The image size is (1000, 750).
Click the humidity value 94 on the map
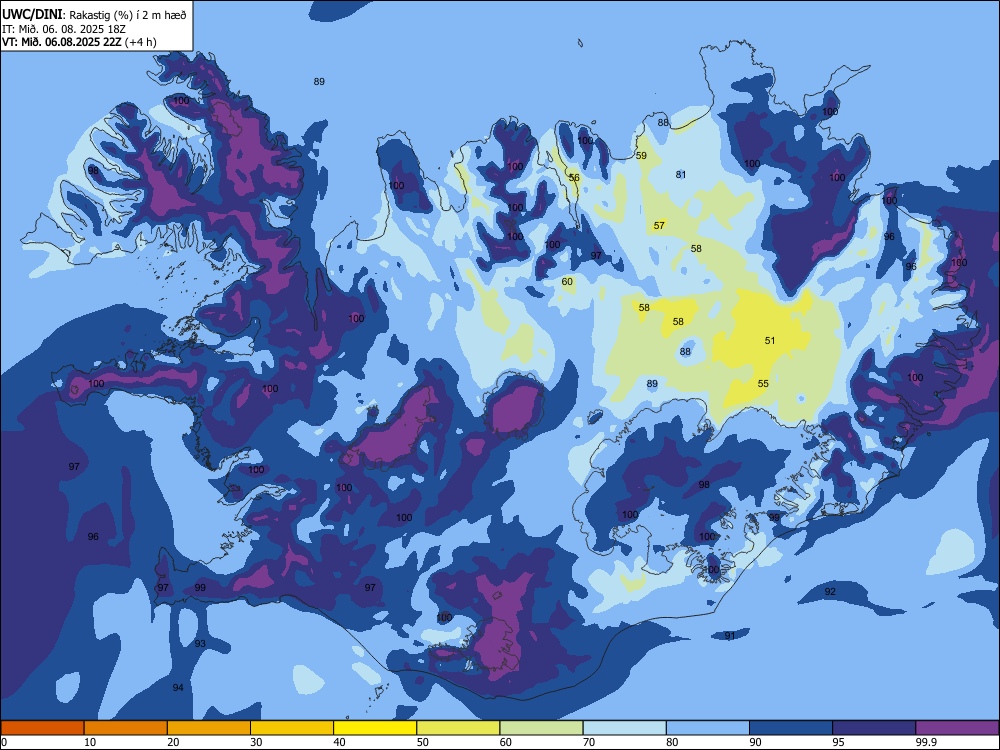click(178, 688)
